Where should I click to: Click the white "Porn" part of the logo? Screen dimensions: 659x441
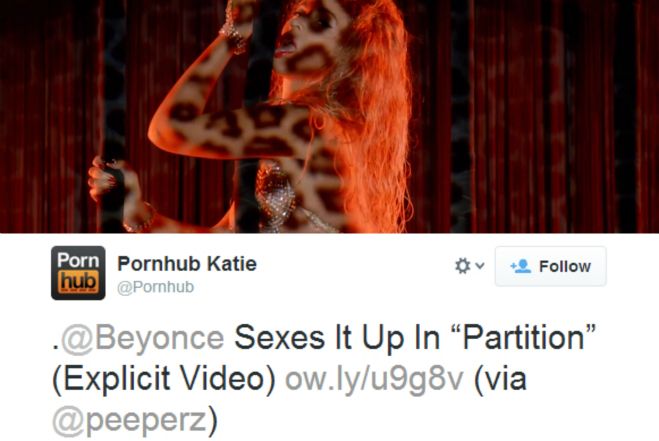(78, 260)
